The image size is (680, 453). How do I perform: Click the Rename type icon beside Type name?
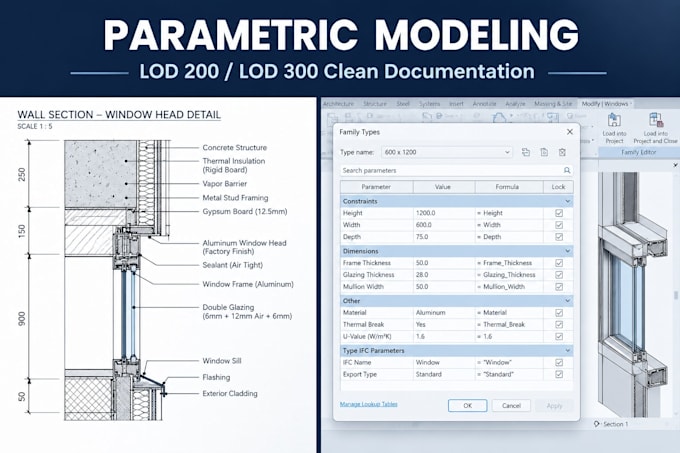[526, 152]
